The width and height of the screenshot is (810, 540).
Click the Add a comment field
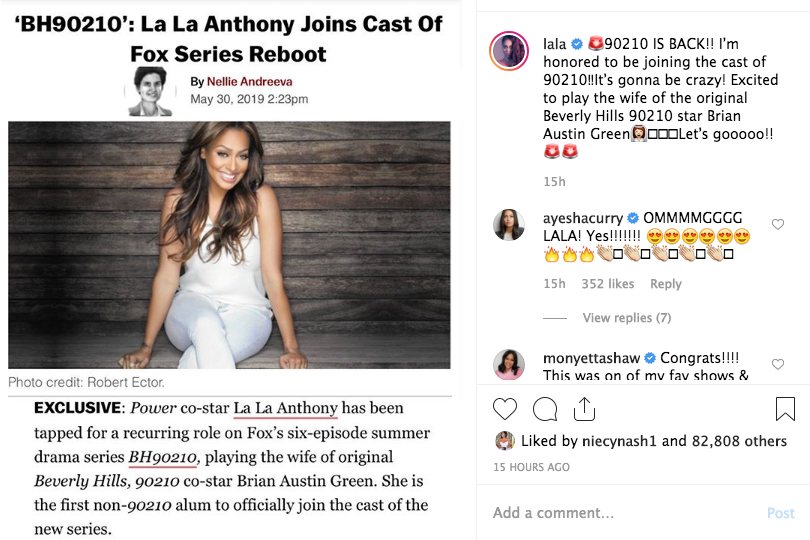click(x=620, y=513)
